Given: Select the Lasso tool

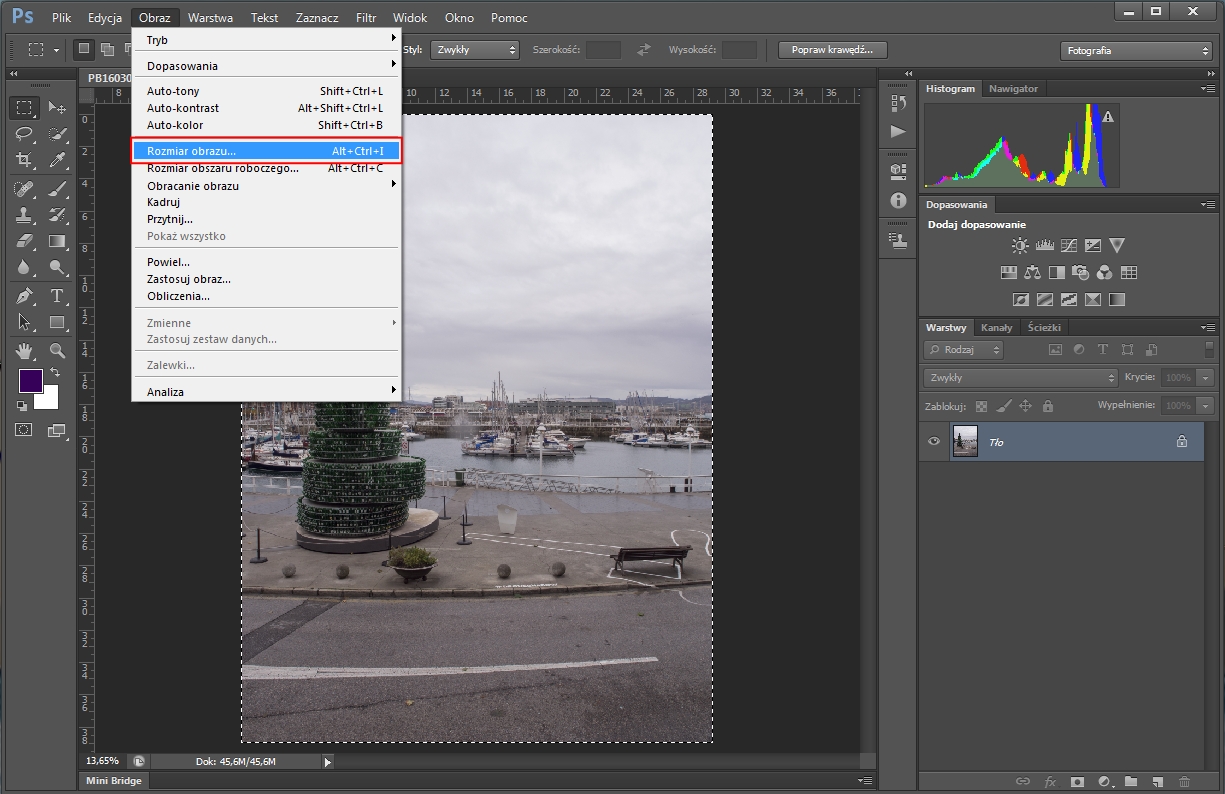Looking at the screenshot, I should pyautogui.click(x=25, y=134).
